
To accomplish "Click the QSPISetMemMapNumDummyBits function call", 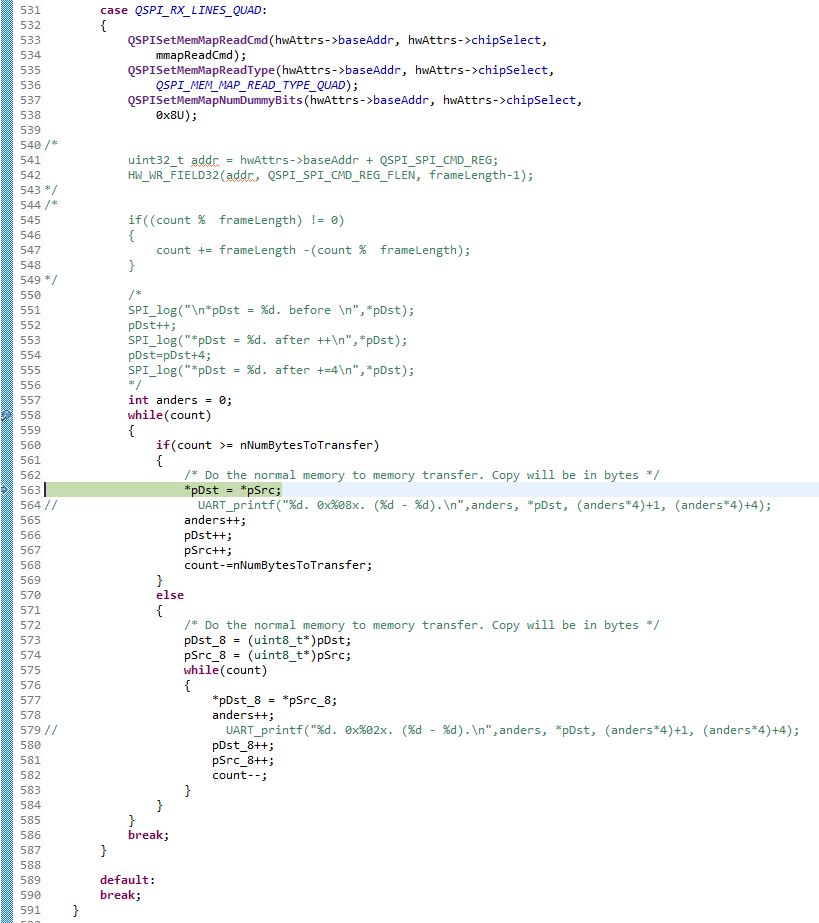I will point(215,100).
